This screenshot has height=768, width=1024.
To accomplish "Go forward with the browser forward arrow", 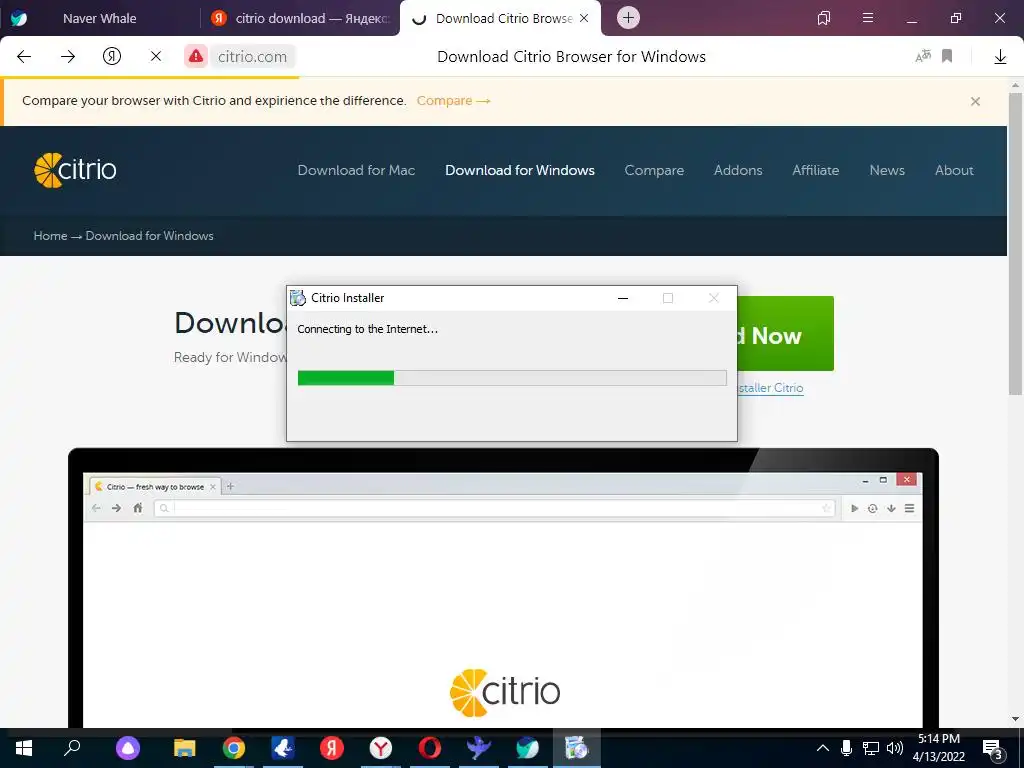I will click(x=68, y=57).
